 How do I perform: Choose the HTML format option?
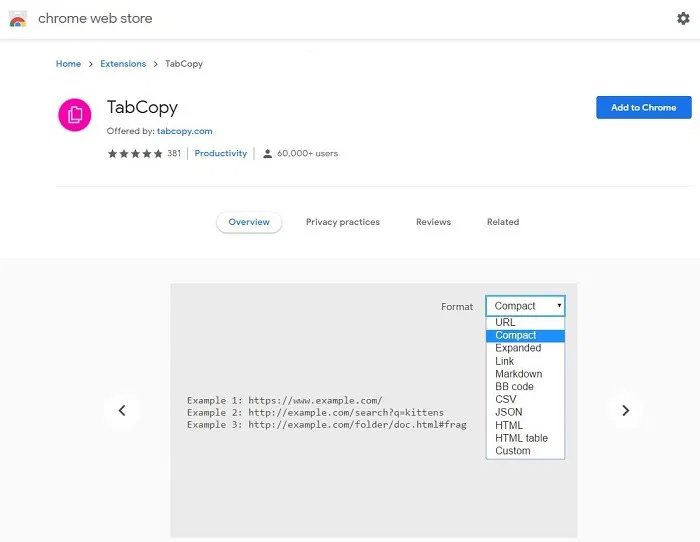pos(525,425)
